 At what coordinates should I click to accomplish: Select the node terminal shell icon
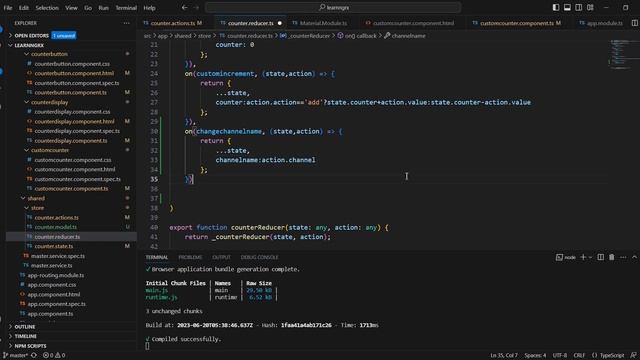566,257
